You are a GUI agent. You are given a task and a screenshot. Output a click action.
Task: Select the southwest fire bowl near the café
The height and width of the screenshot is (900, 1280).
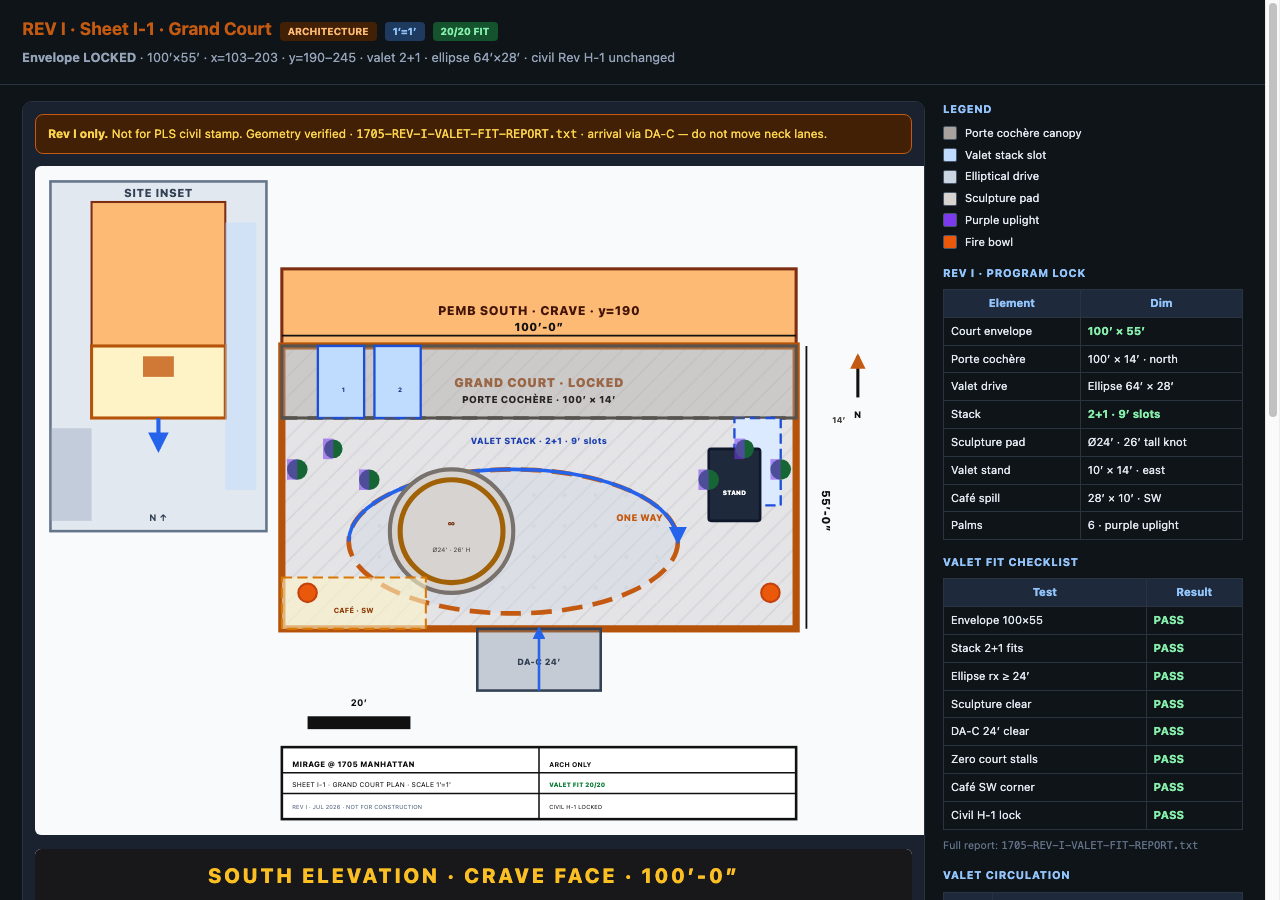pyautogui.click(x=307, y=593)
